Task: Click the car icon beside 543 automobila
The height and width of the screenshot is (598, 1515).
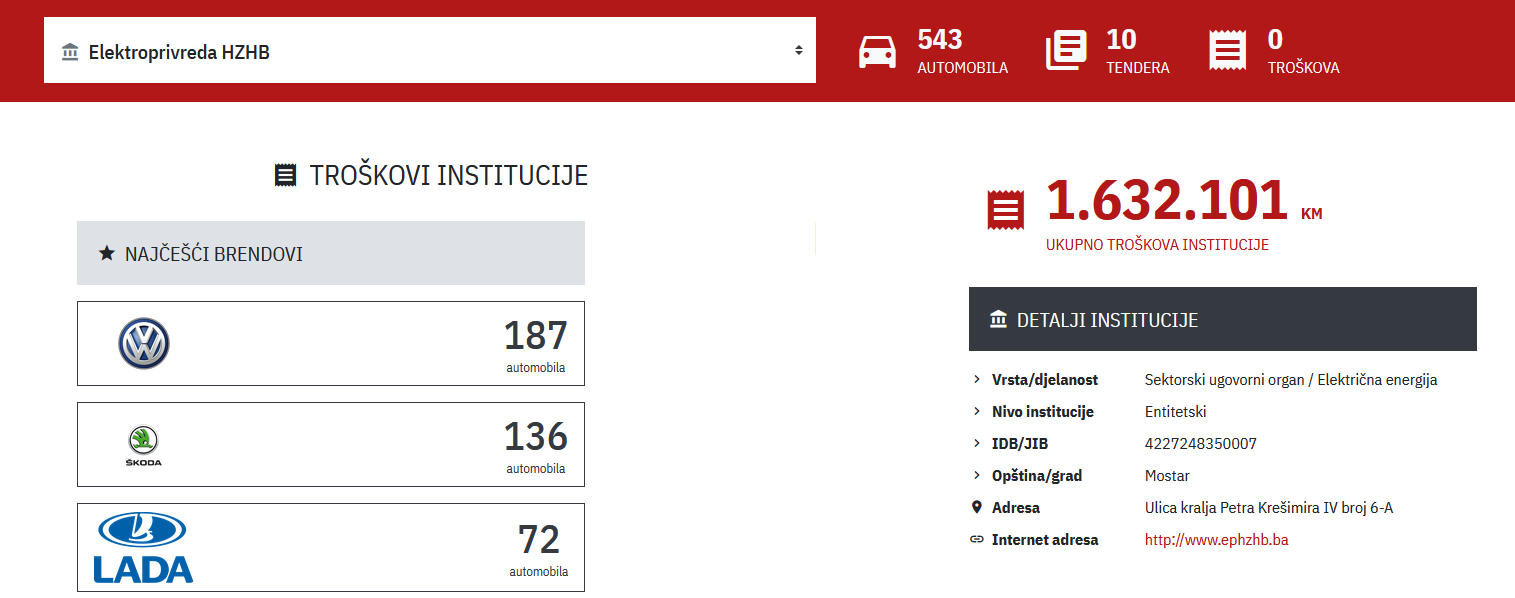Action: 878,52
